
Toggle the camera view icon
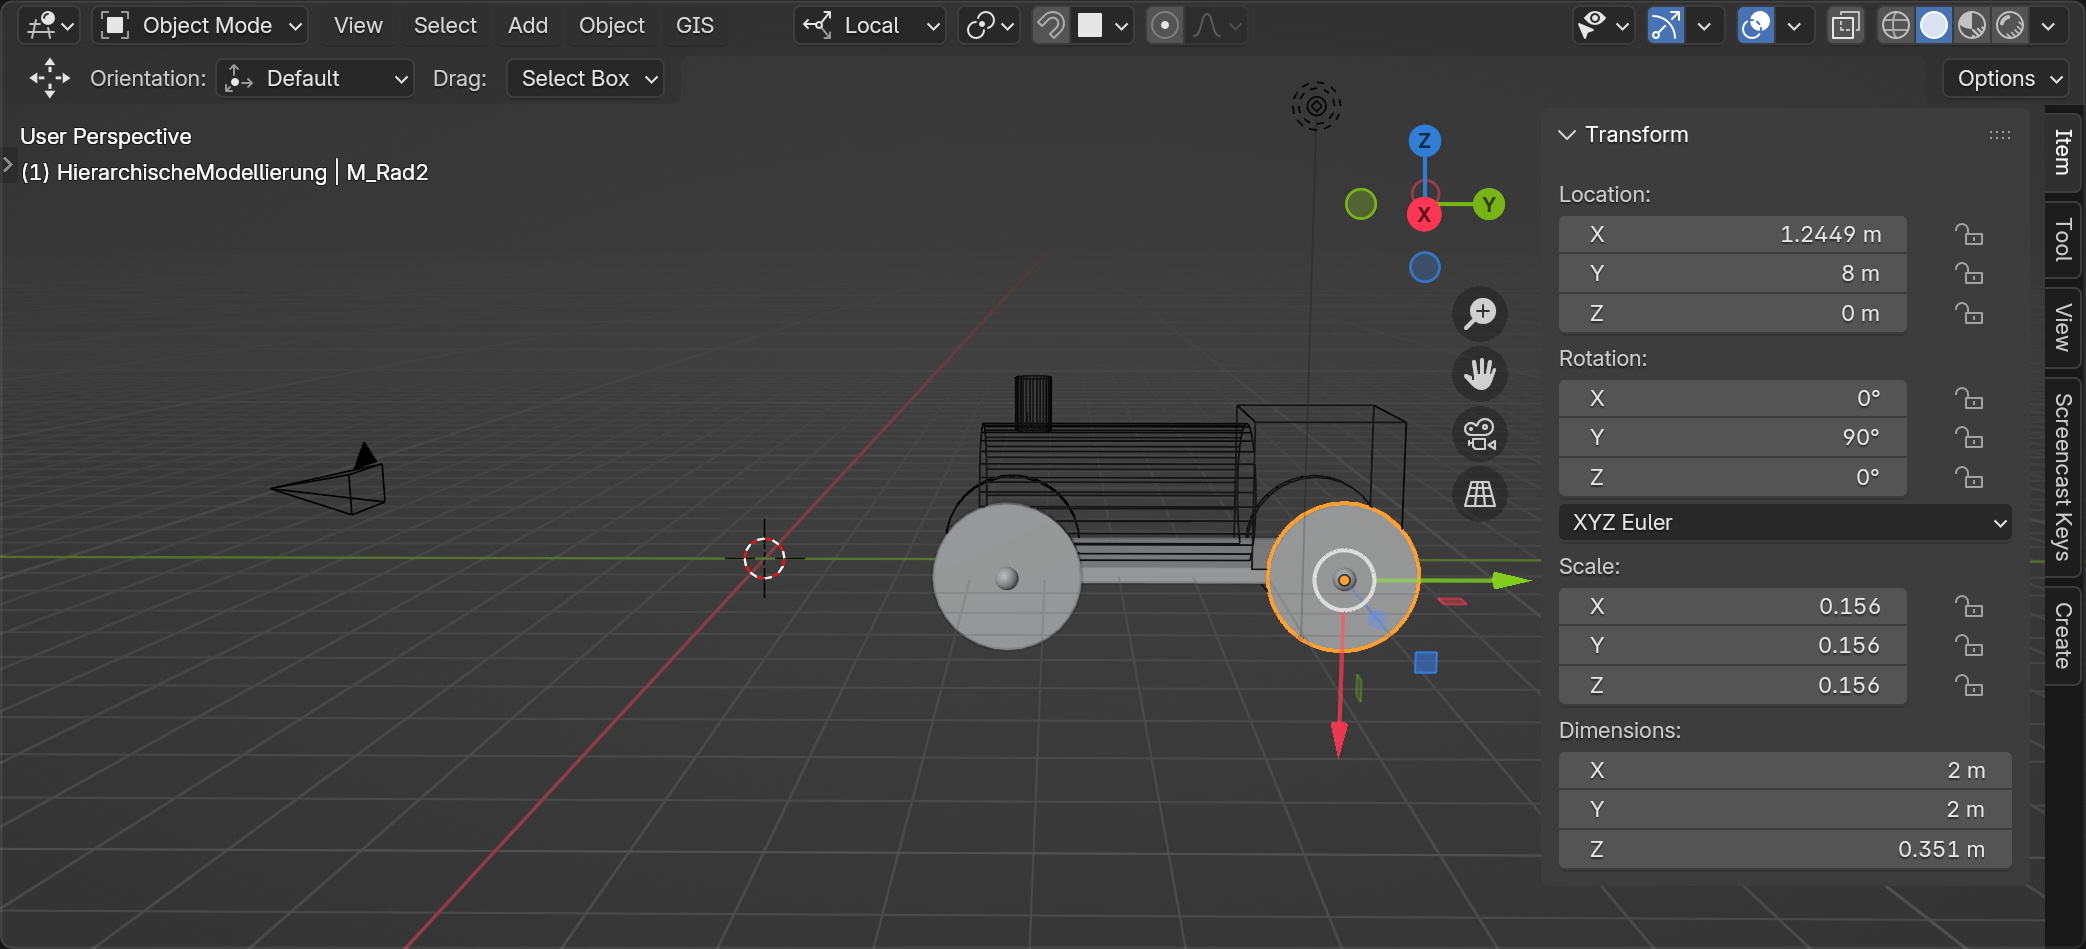1479,434
